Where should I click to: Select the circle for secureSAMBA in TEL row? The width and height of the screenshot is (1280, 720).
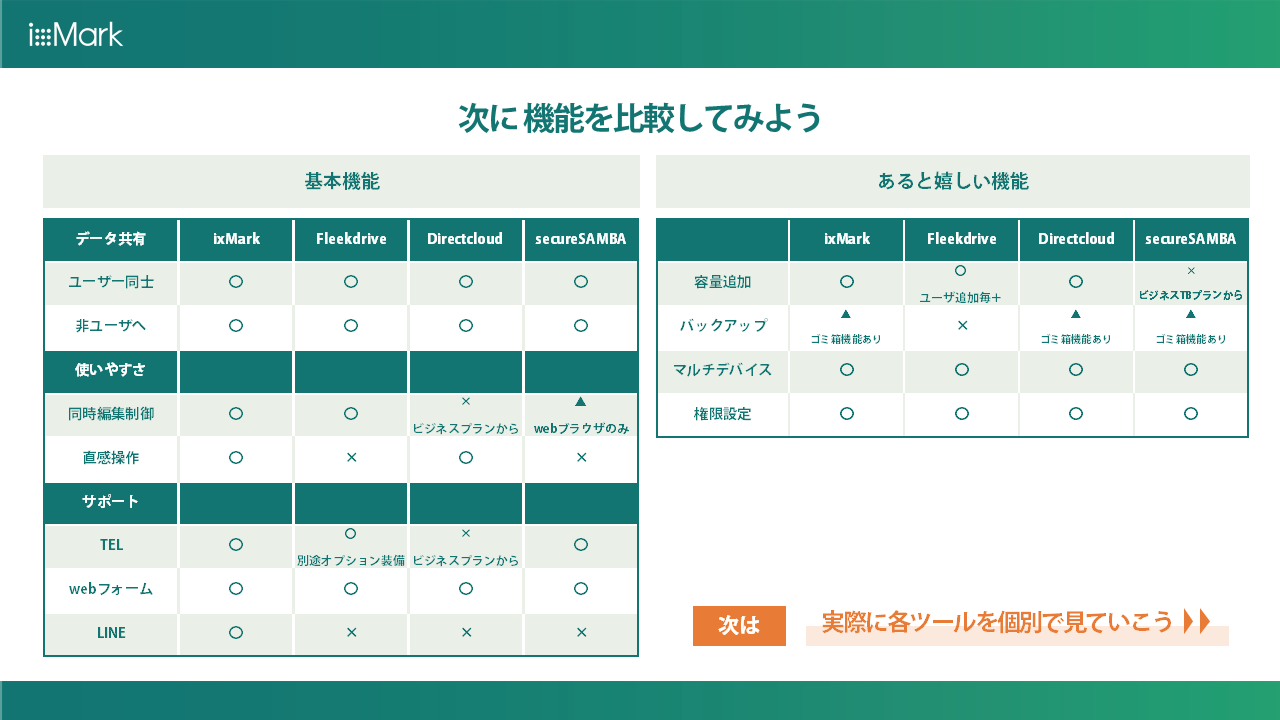click(x=581, y=544)
